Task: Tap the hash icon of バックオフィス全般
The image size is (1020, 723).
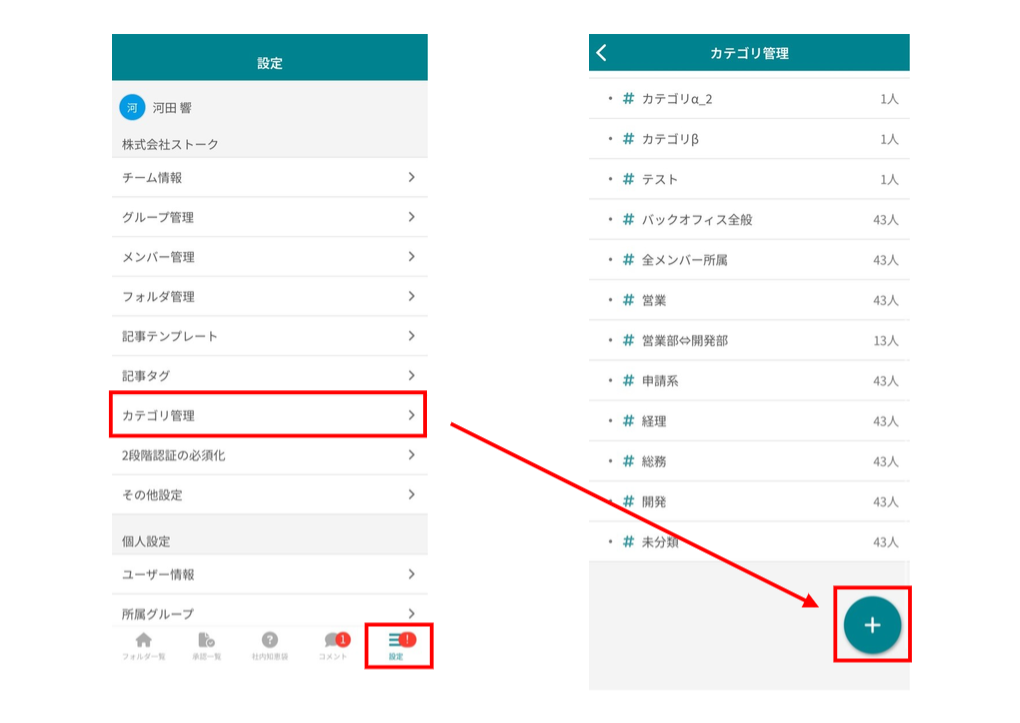Action: click(628, 219)
